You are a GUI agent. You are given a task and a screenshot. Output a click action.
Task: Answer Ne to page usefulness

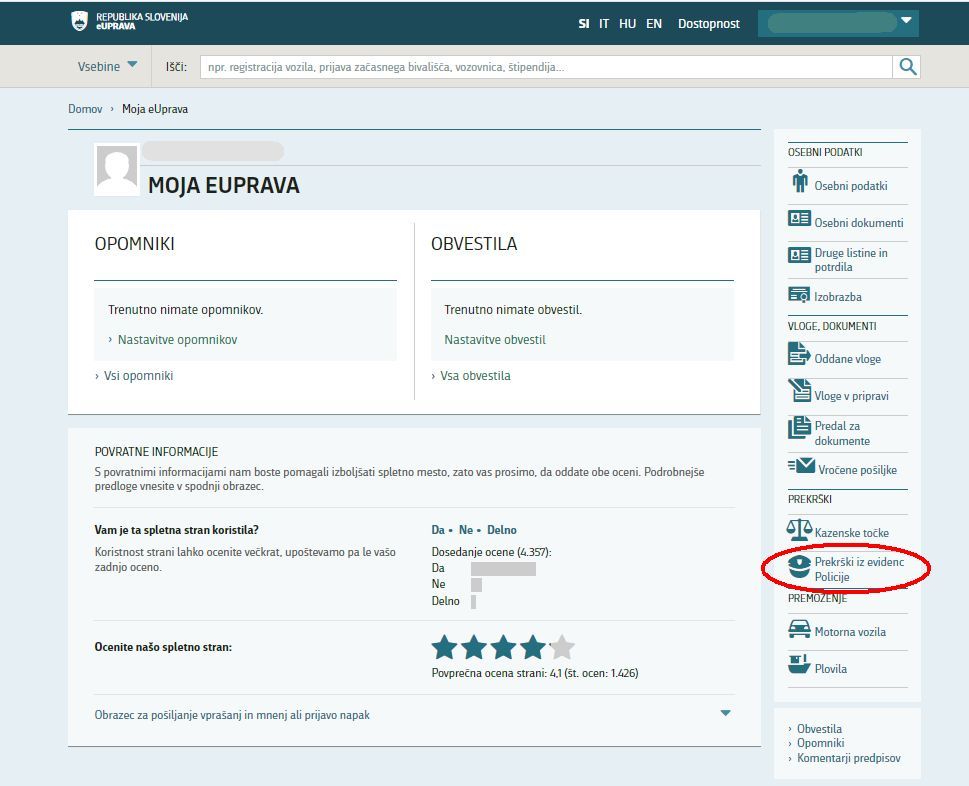coord(465,530)
